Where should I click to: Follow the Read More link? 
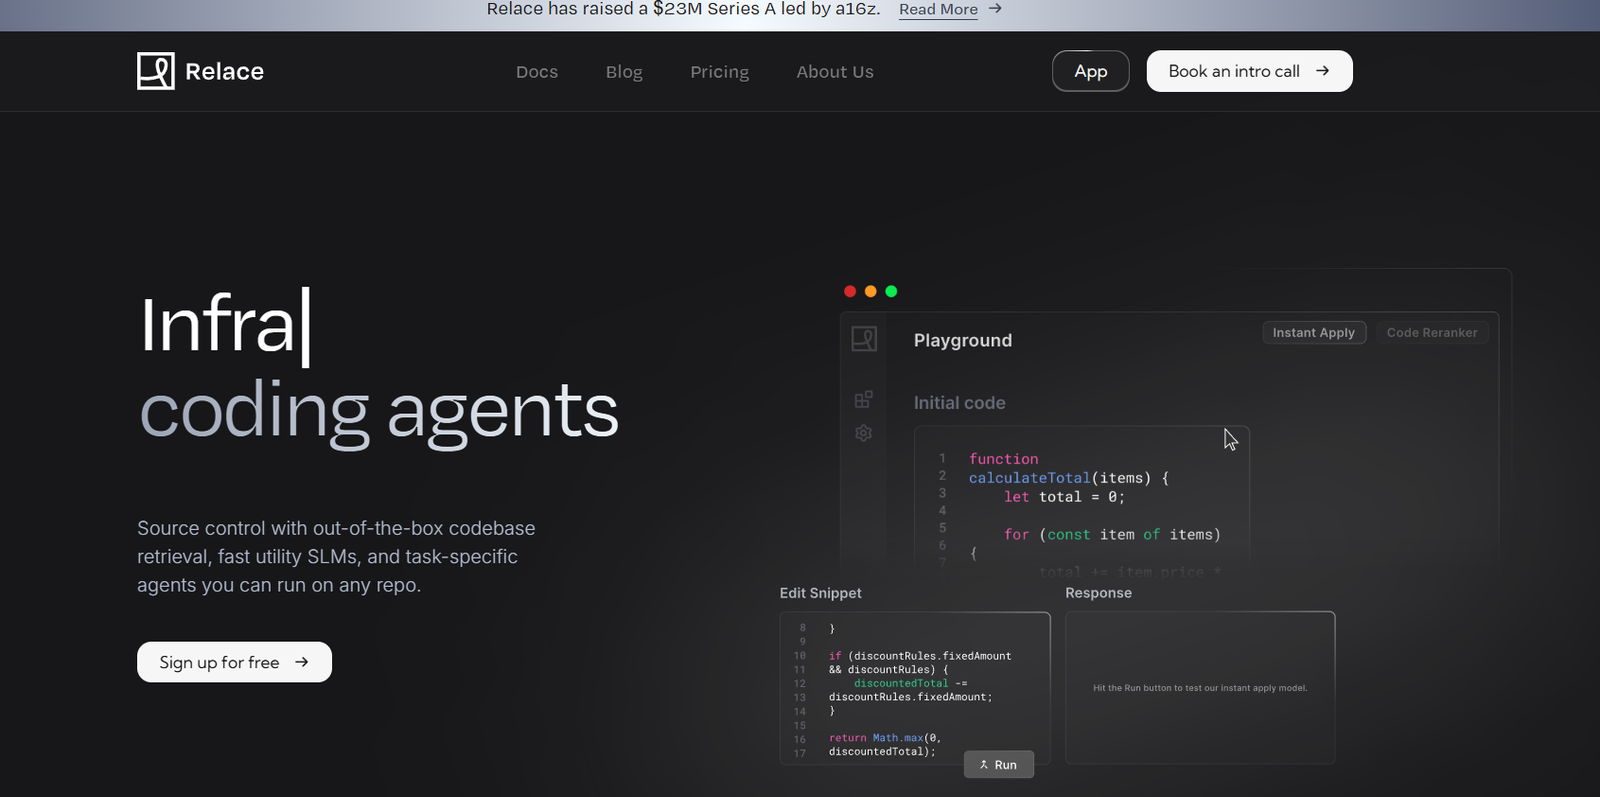click(938, 10)
